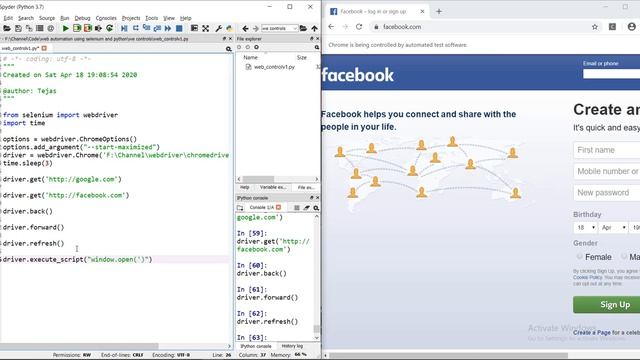
Task: Select Female gender radio button
Action: click(579, 256)
